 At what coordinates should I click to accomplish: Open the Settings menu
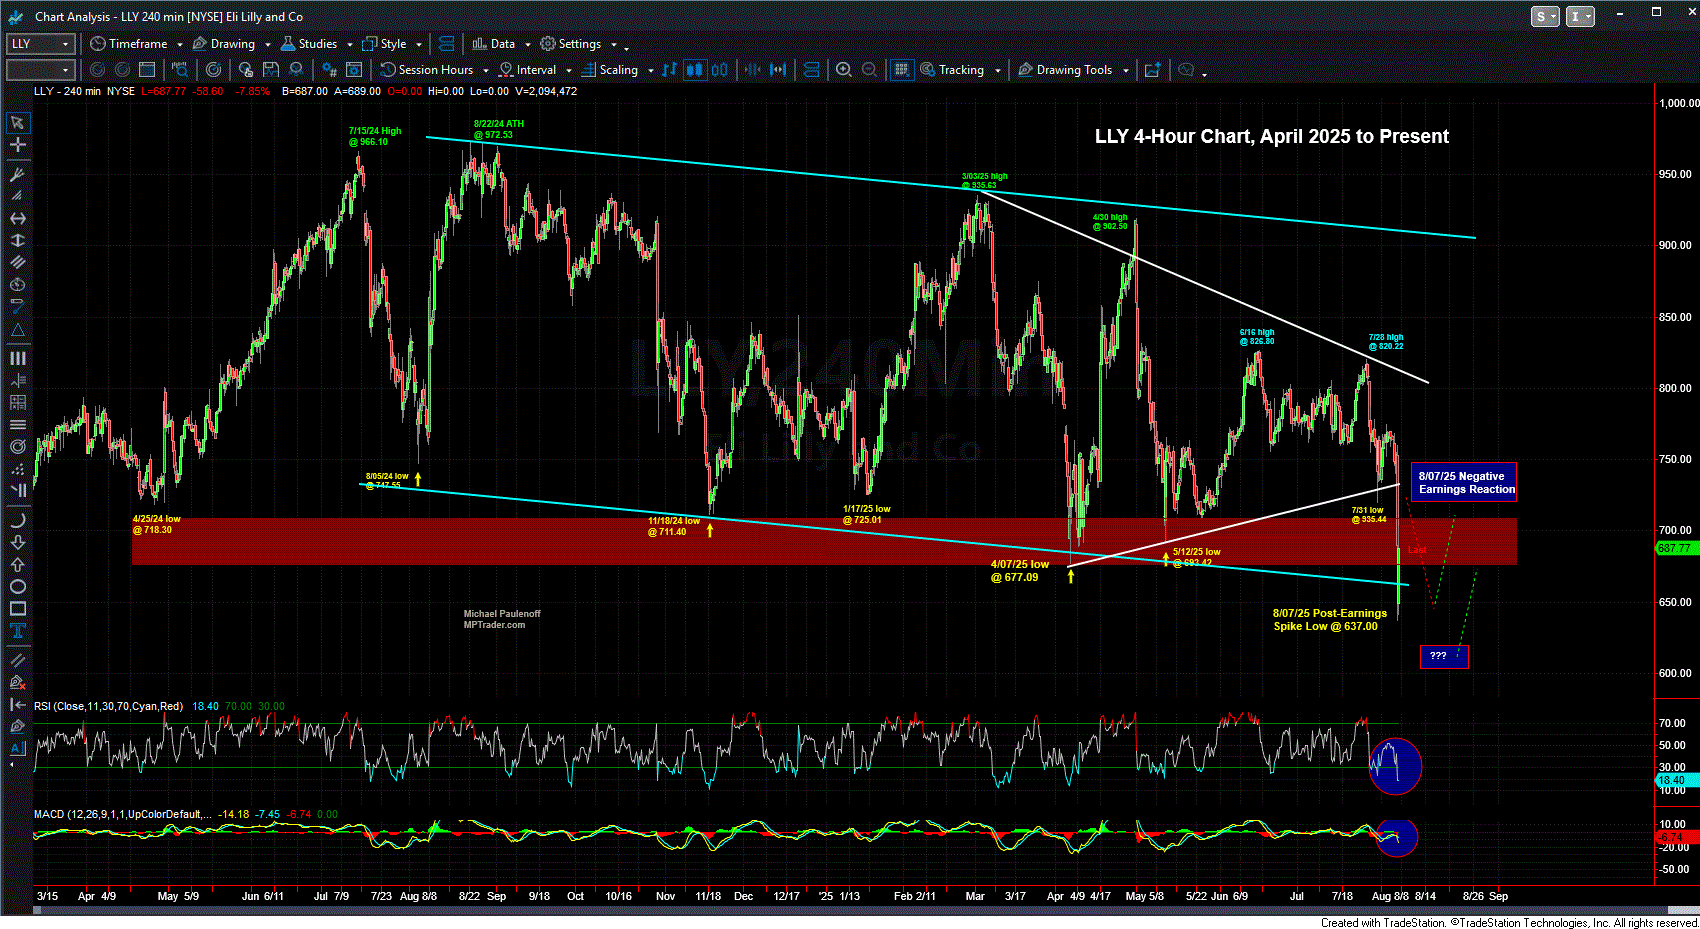pyautogui.click(x=571, y=44)
